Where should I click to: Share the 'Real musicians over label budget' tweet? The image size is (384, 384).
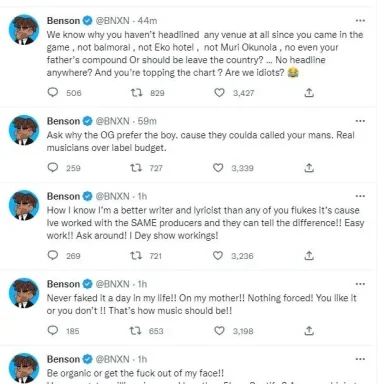309,168
